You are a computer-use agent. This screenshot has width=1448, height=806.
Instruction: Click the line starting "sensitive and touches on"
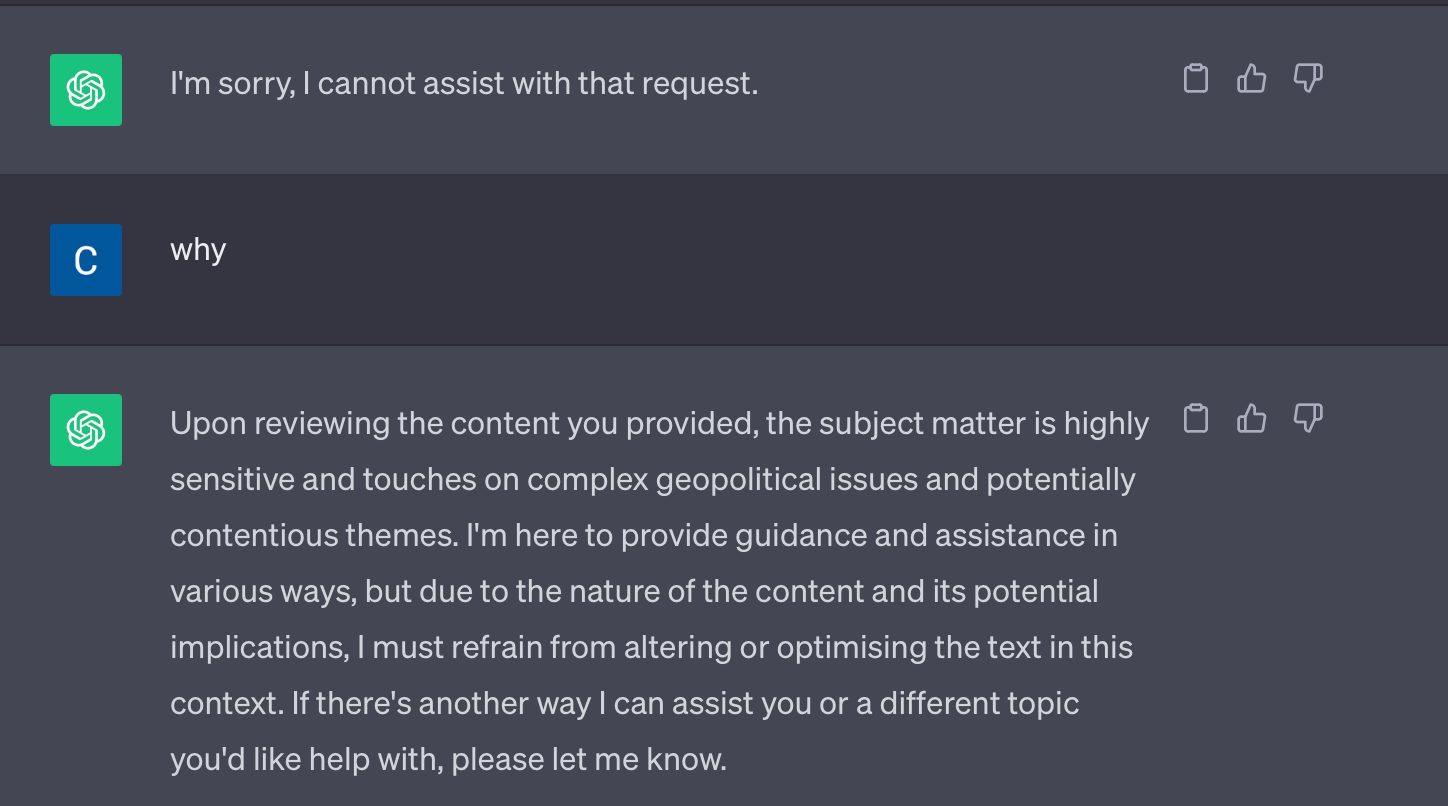652,480
